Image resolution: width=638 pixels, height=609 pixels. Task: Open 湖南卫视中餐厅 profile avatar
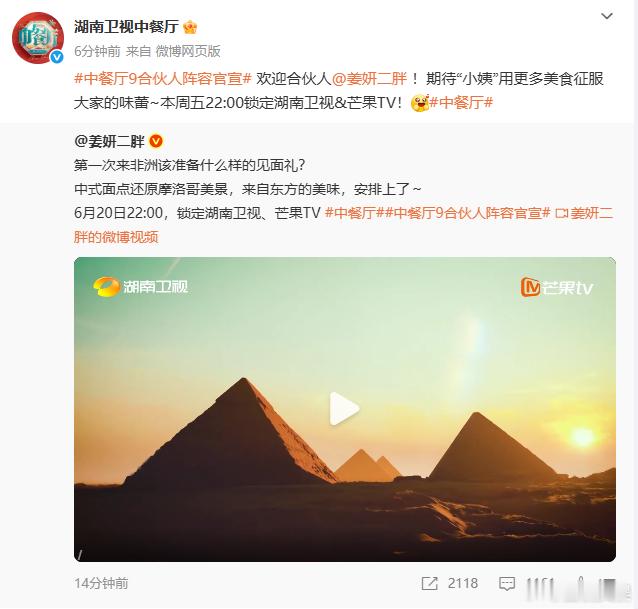point(38,38)
